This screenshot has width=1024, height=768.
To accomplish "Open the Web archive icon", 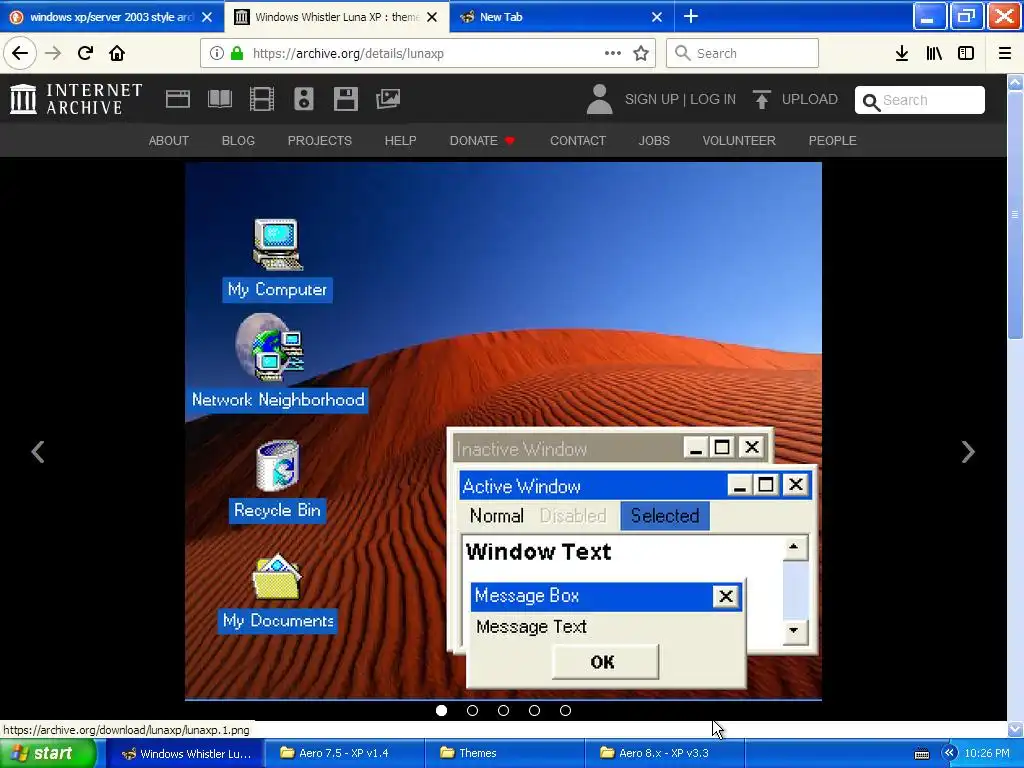I will pyautogui.click(x=178, y=99).
